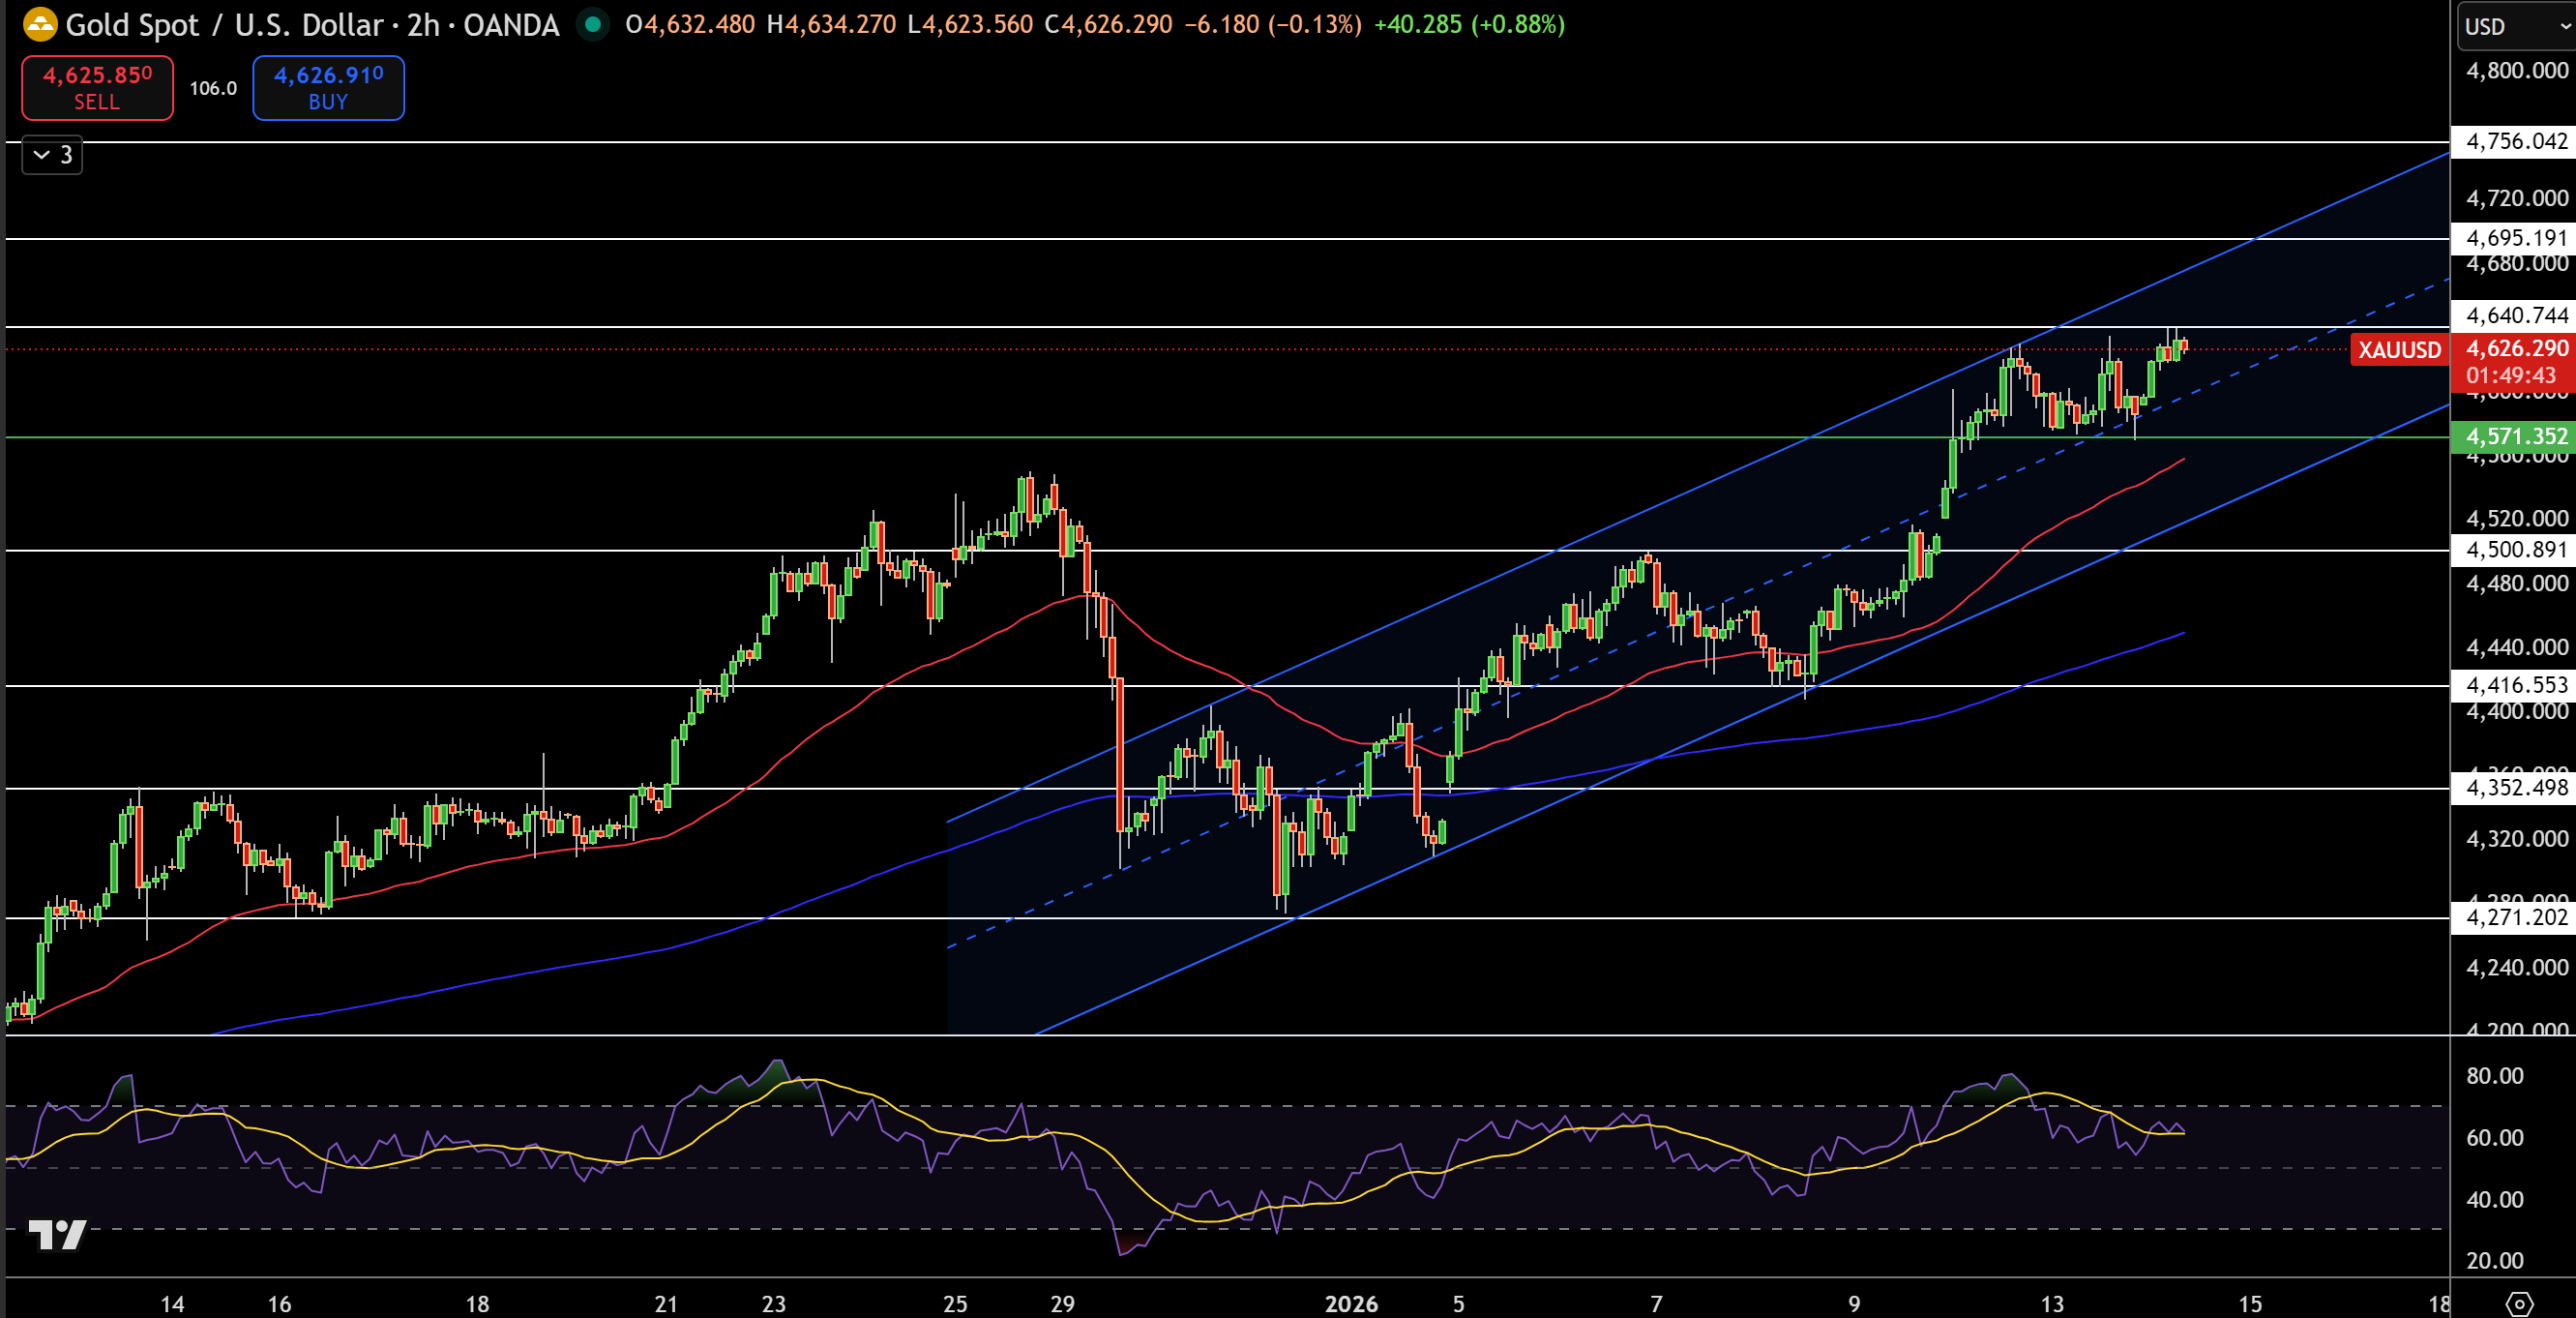This screenshot has width=2576, height=1318.
Task: Click the 4,271.202 price level label
Action: [x=2516, y=917]
